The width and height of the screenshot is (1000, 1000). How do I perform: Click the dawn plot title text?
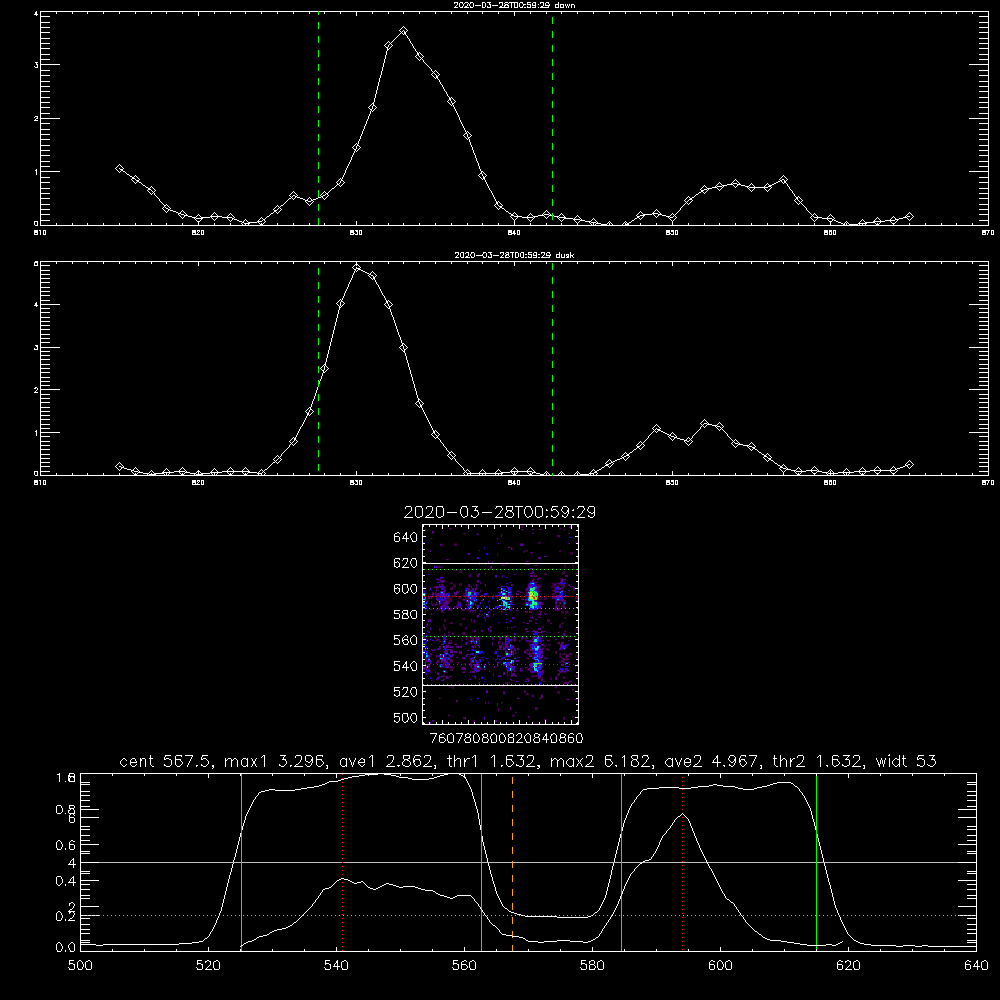pyautogui.click(x=514, y=5)
